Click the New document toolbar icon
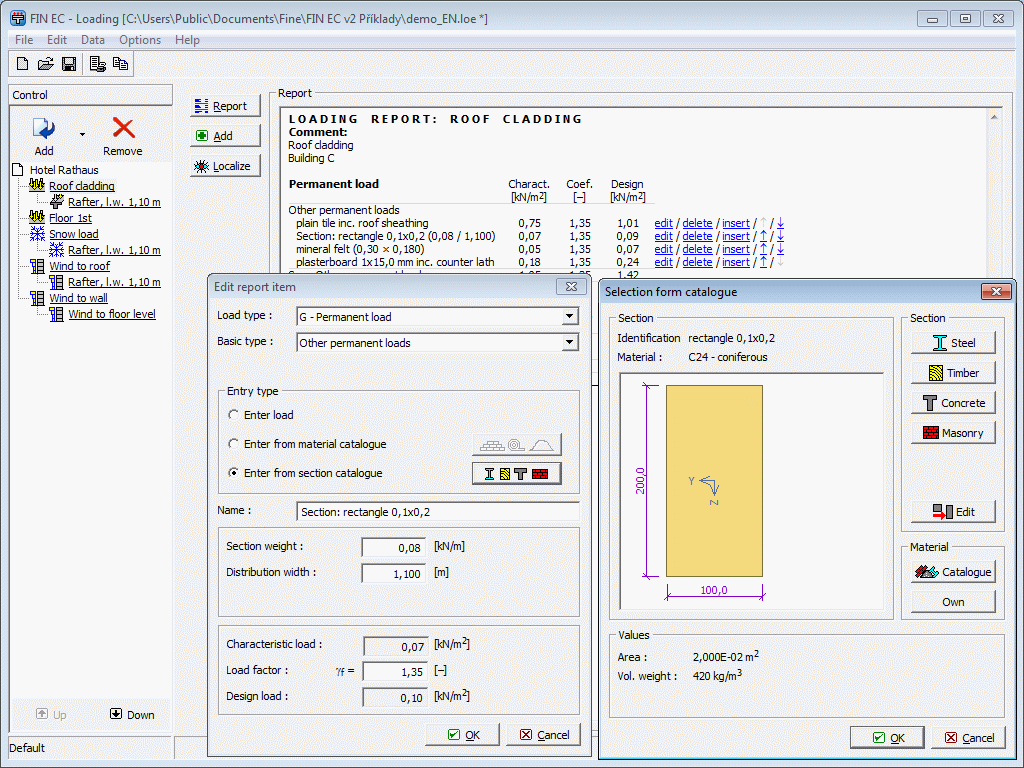Viewport: 1024px width, 768px height. coord(22,63)
